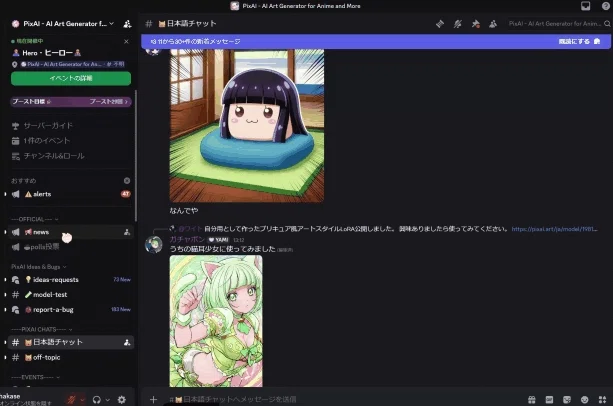613x406 pixels.
Task: Dismiss the おすすめ section with its X icon
Action: coord(127,181)
